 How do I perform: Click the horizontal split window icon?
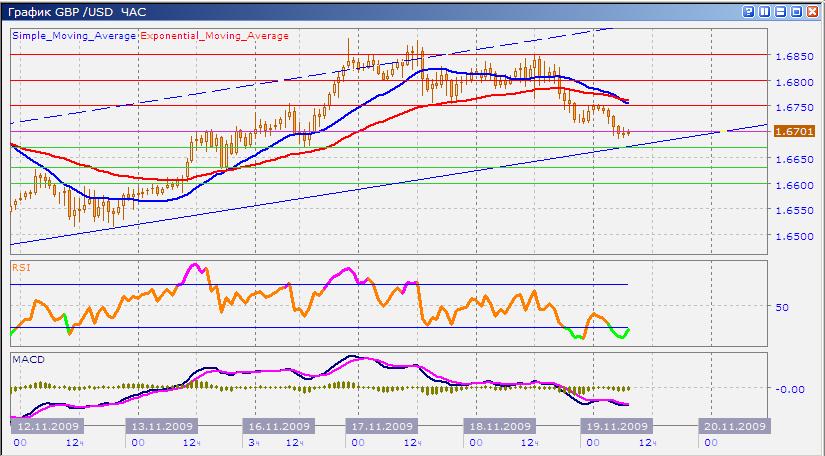click(780, 10)
